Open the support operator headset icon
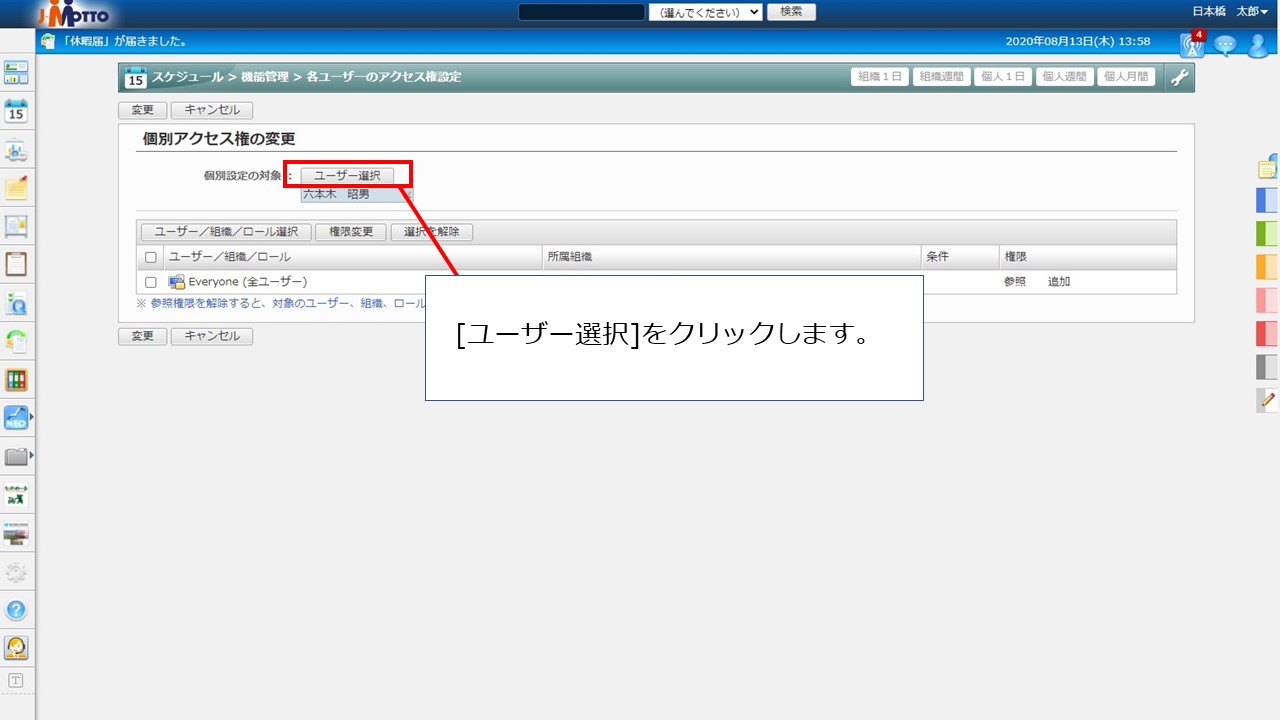This screenshot has height=720, width=1280. (x=16, y=647)
